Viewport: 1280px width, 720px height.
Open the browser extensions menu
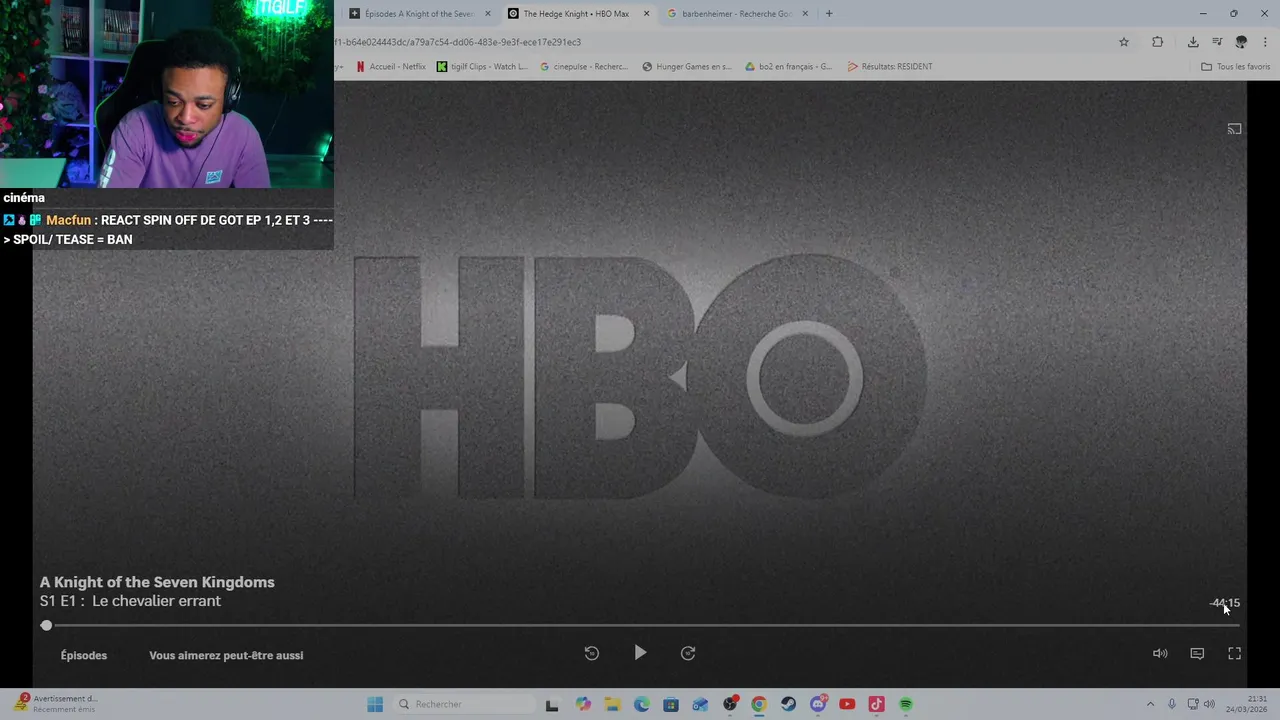1157,42
